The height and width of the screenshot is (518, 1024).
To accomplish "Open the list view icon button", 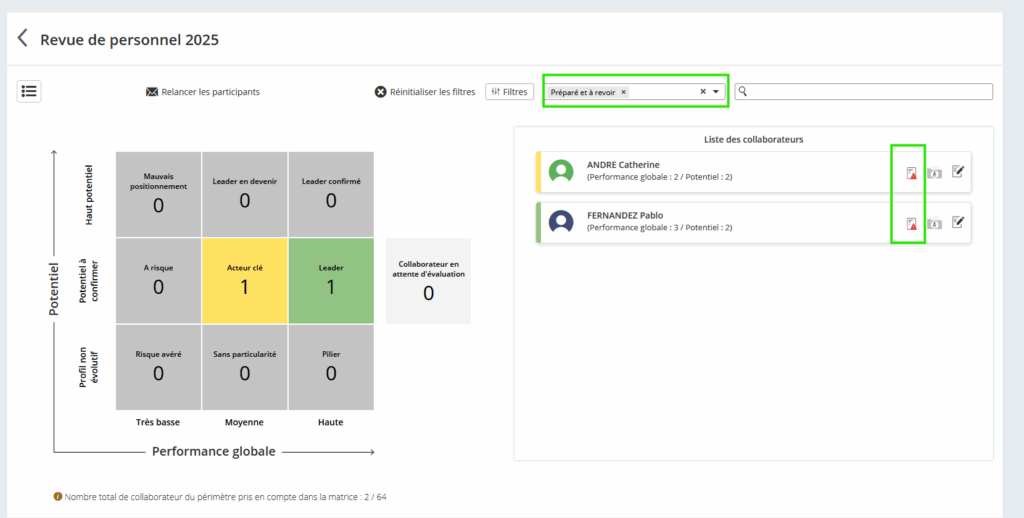I will pyautogui.click(x=29, y=91).
